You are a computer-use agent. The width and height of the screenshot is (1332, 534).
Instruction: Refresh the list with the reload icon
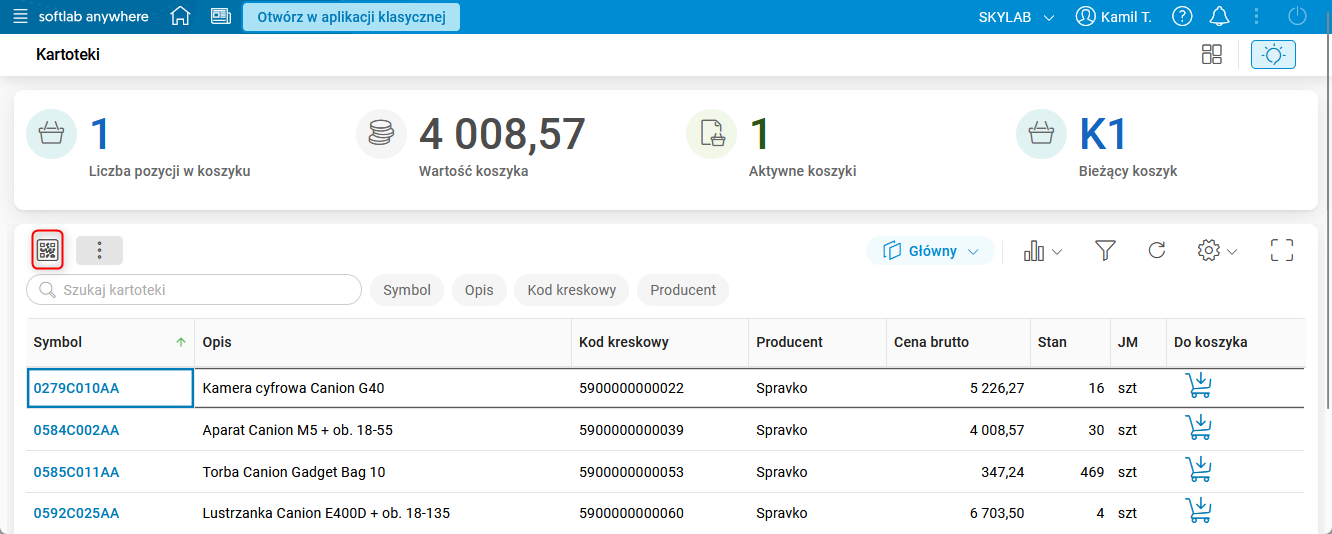pyautogui.click(x=1157, y=251)
